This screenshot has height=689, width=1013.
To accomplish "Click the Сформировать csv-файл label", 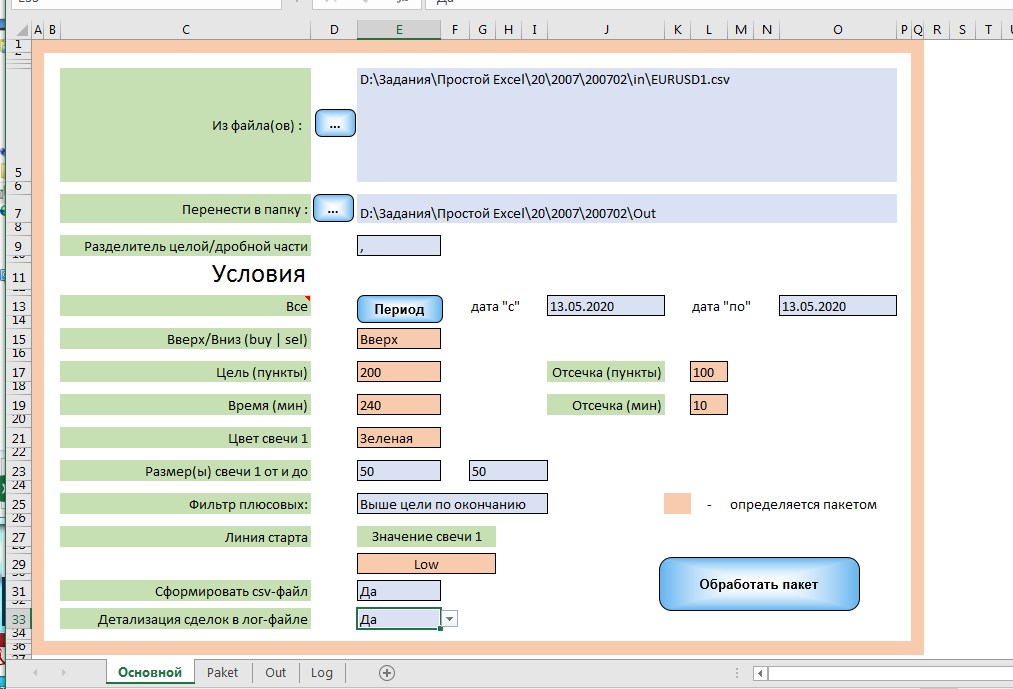I will point(185,591).
